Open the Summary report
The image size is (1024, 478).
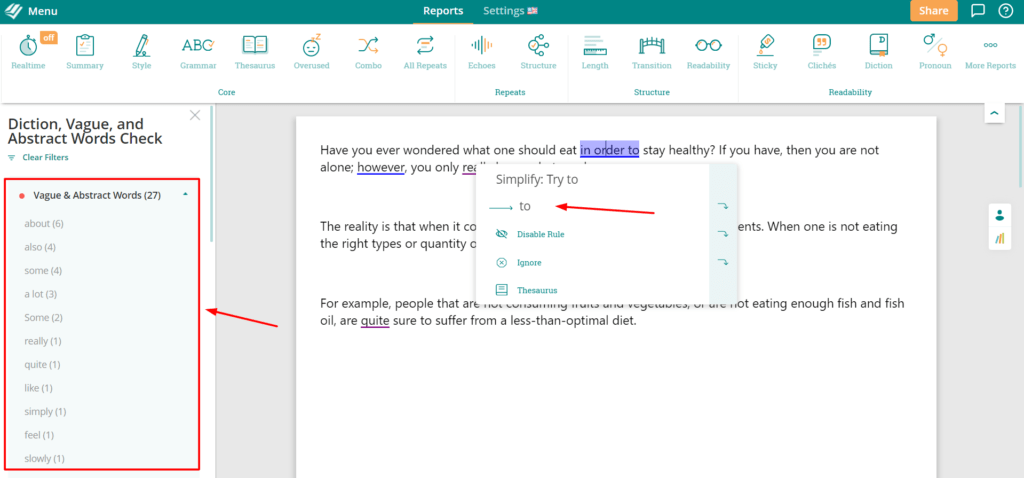click(85, 51)
